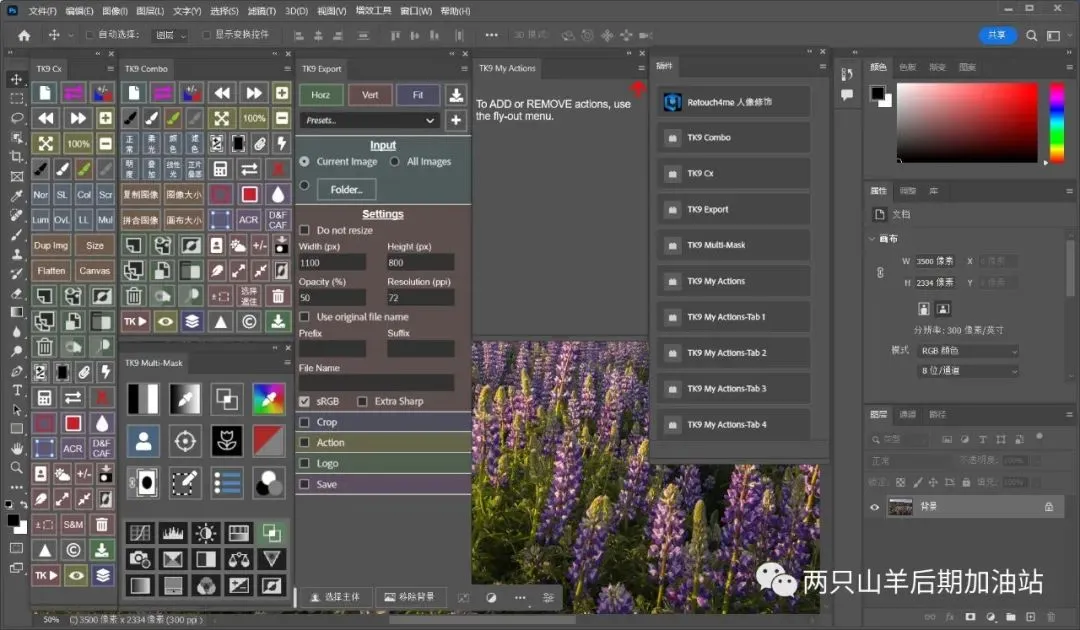Click the ACR button in TK9 Combo

click(248, 220)
